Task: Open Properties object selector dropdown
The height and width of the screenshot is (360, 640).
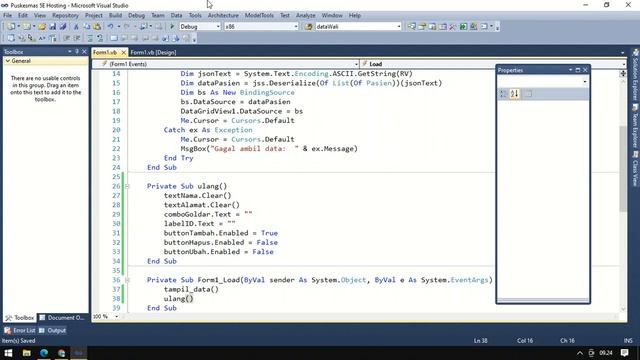Action: click(x=584, y=82)
